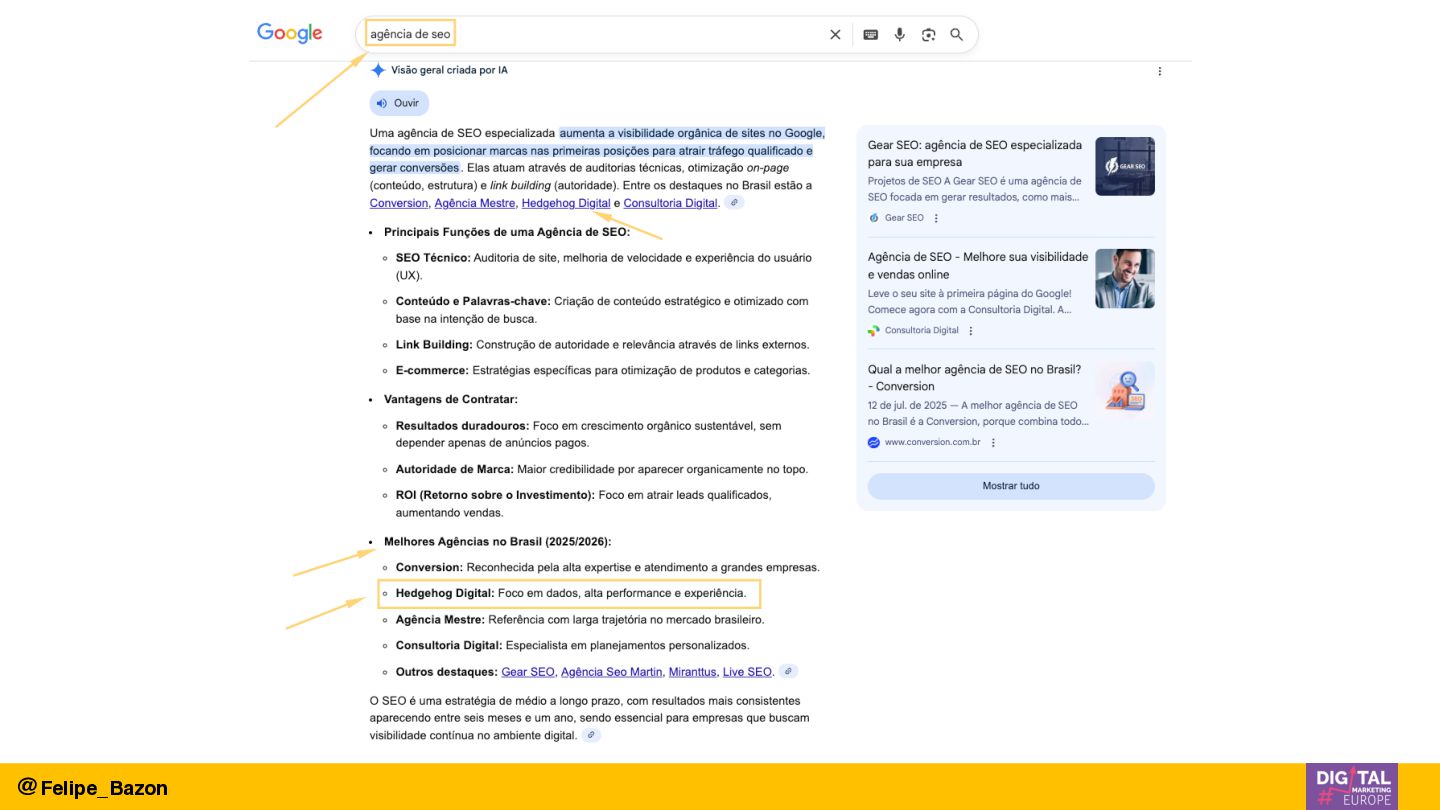Click link chip after Consultoria Digital

pyautogui.click(x=734, y=203)
